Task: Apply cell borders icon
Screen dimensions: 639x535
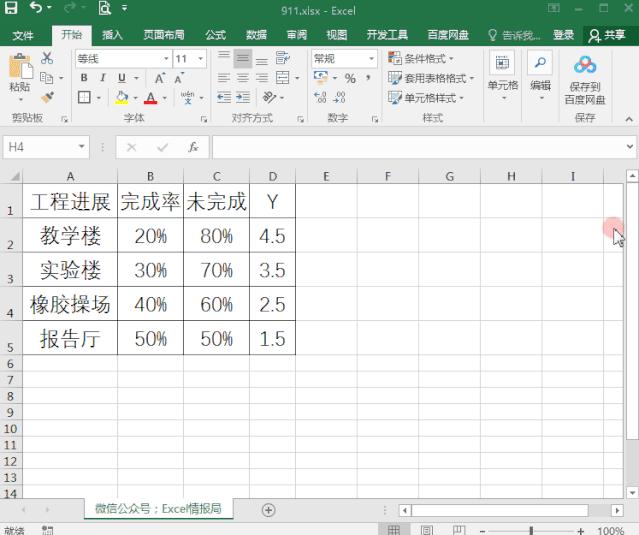Action: click(x=84, y=97)
